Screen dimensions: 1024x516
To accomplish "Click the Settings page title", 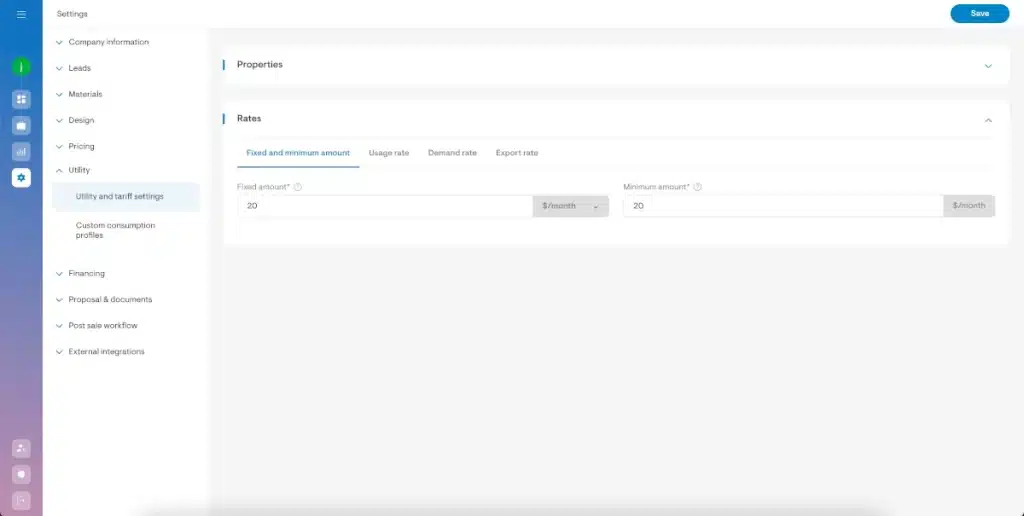I will [x=72, y=14].
